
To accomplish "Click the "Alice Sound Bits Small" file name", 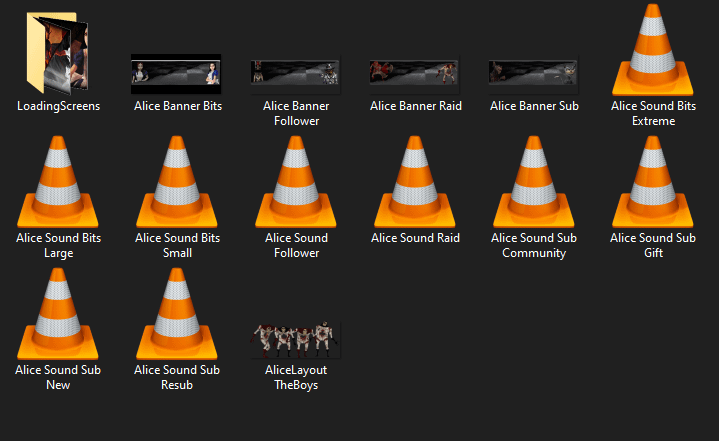I will [177, 245].
